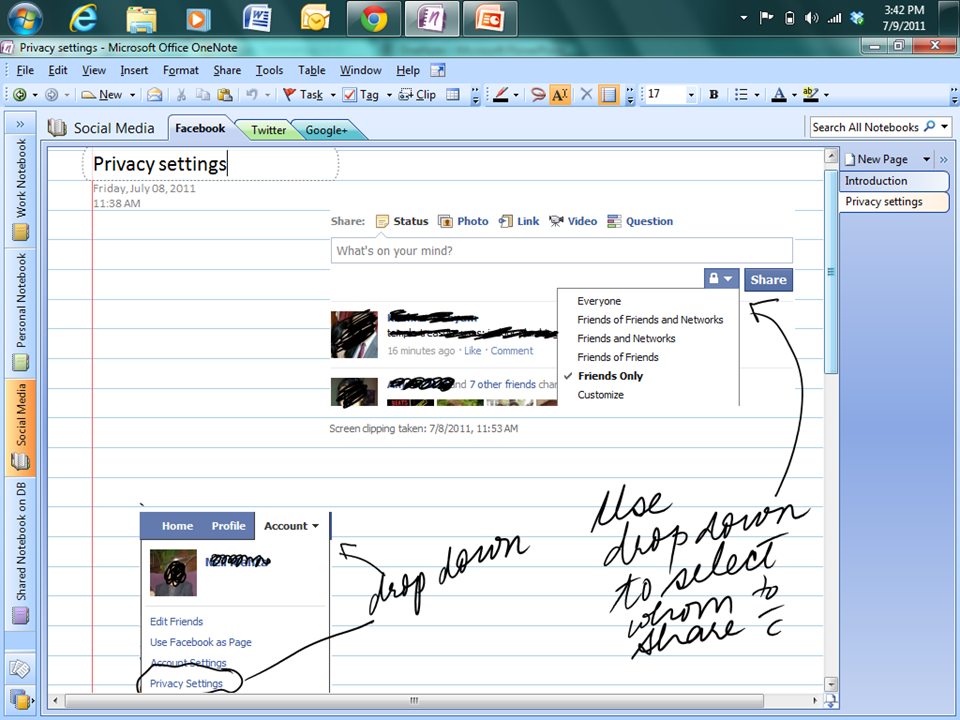Click the vertical scrollbar thumb
The image size is (960, 720).
coord(831,272)
